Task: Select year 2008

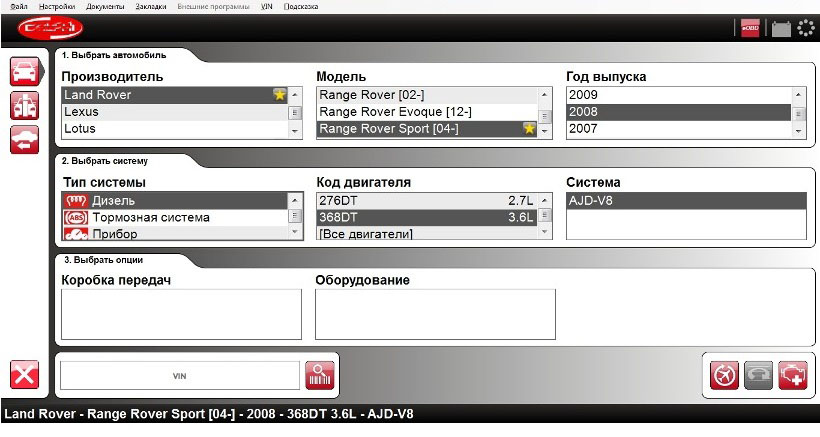Action: [679, 112]
